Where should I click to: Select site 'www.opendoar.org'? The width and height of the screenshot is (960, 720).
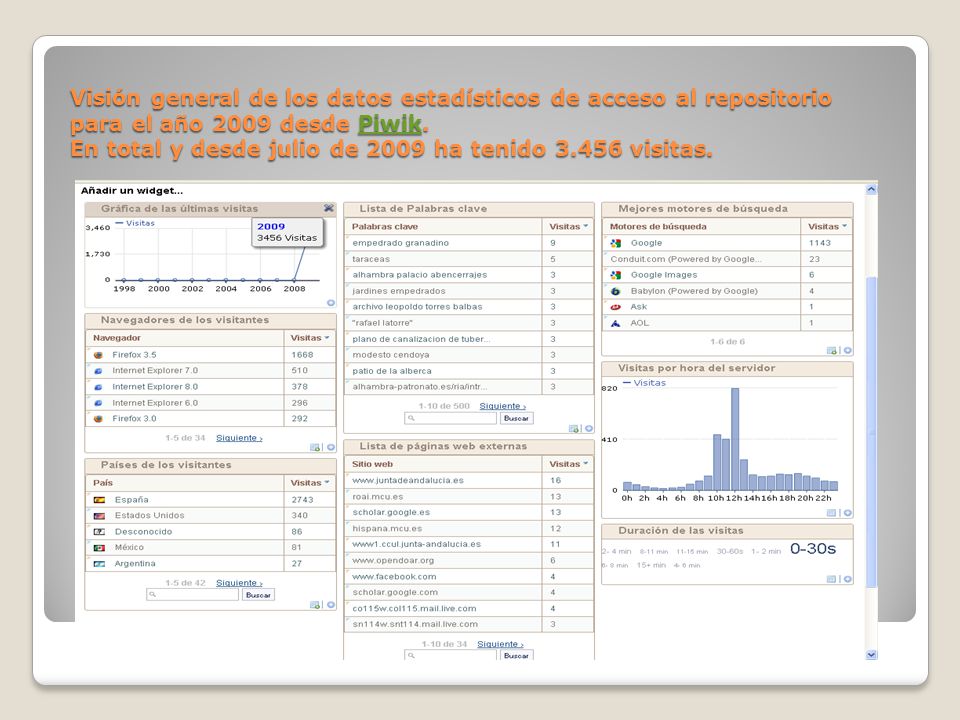393,560
